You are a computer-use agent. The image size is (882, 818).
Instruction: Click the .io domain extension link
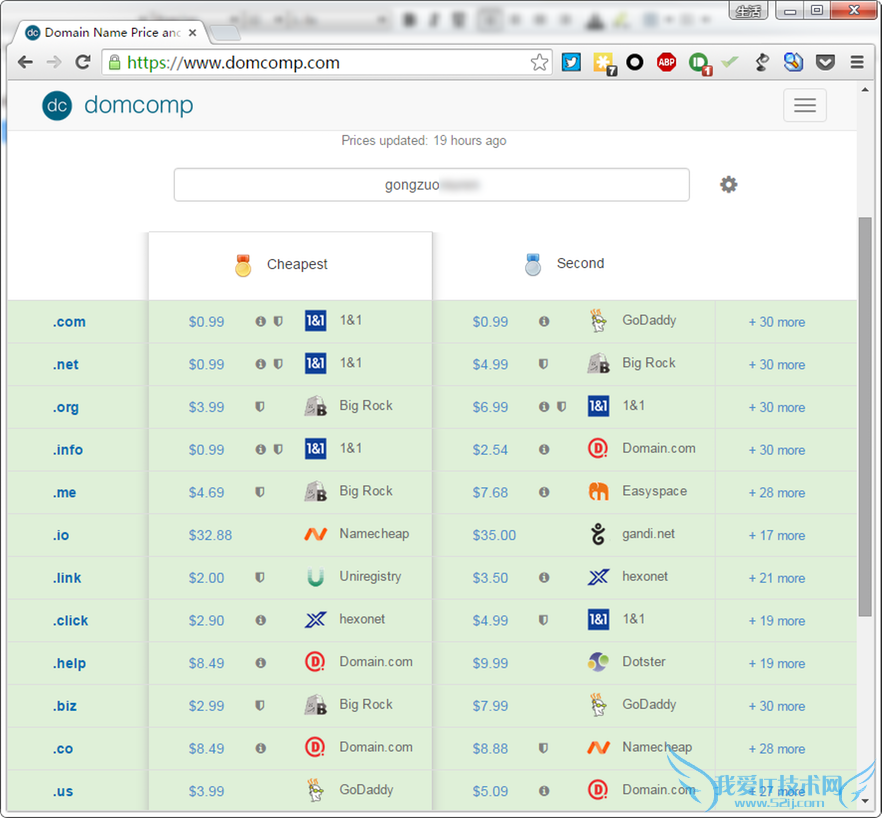(61, 535)
